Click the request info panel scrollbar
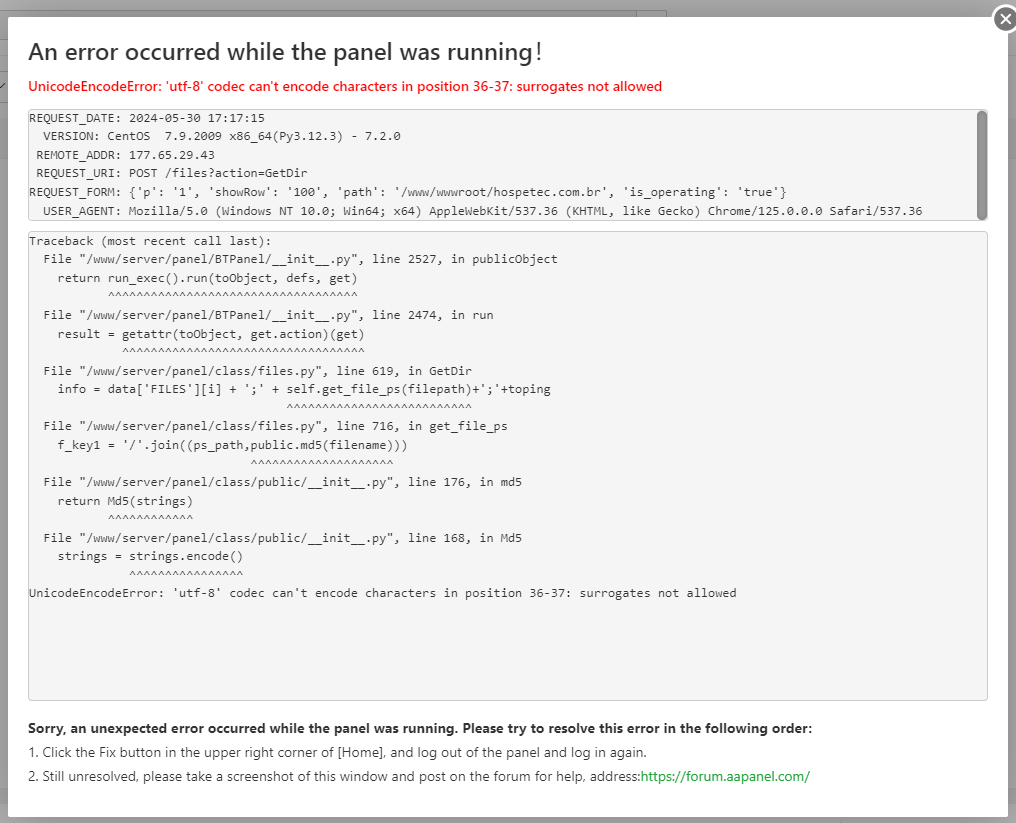Viewport: 1016px width, 823px height. point(981,163)
